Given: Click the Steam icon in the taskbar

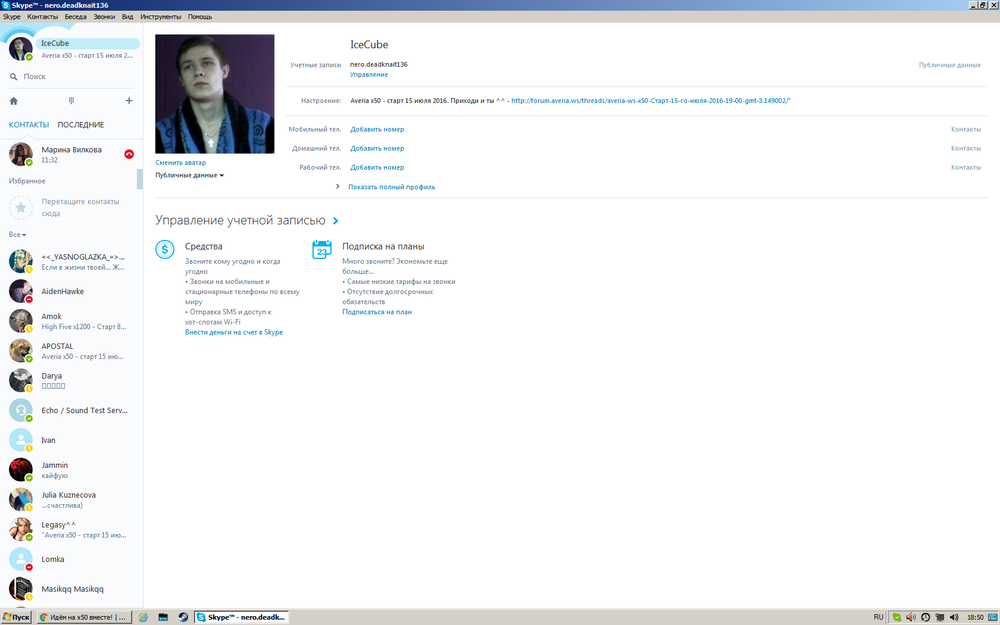Looking at the screenshot, I should click(x=183, y=617).
